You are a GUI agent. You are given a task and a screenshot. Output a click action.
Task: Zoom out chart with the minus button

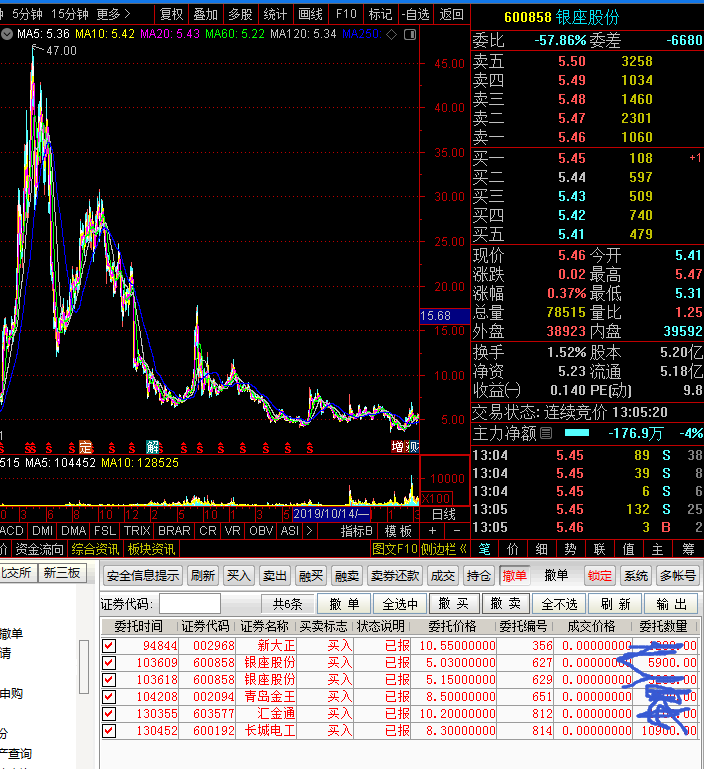(457, 531)
